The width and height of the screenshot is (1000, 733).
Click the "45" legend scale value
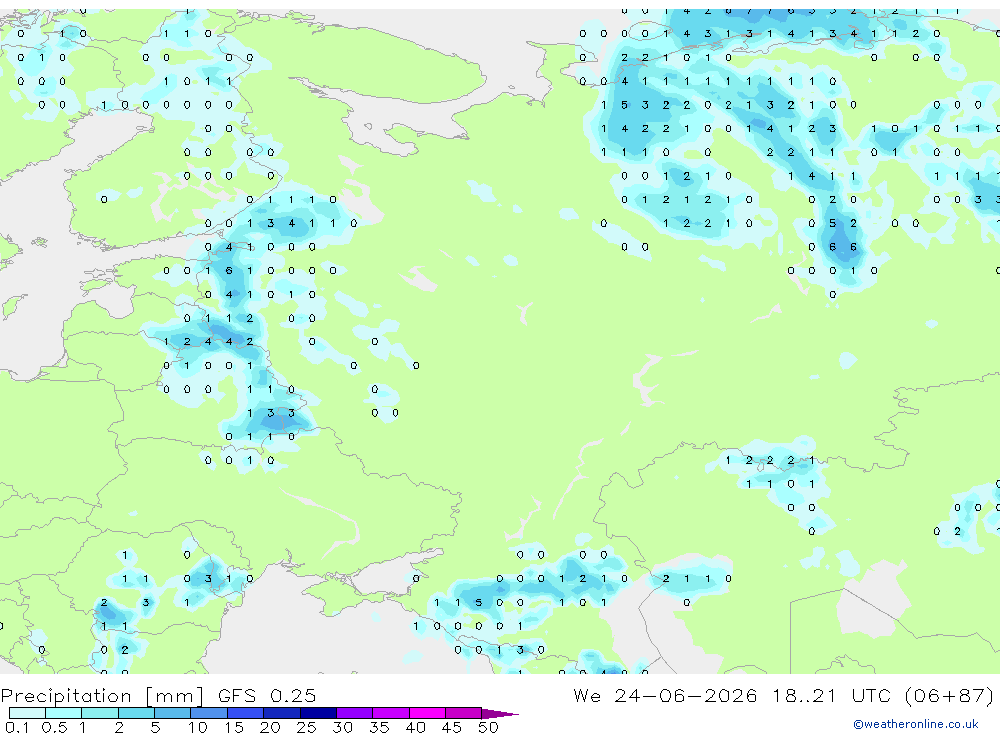(452, 727)
